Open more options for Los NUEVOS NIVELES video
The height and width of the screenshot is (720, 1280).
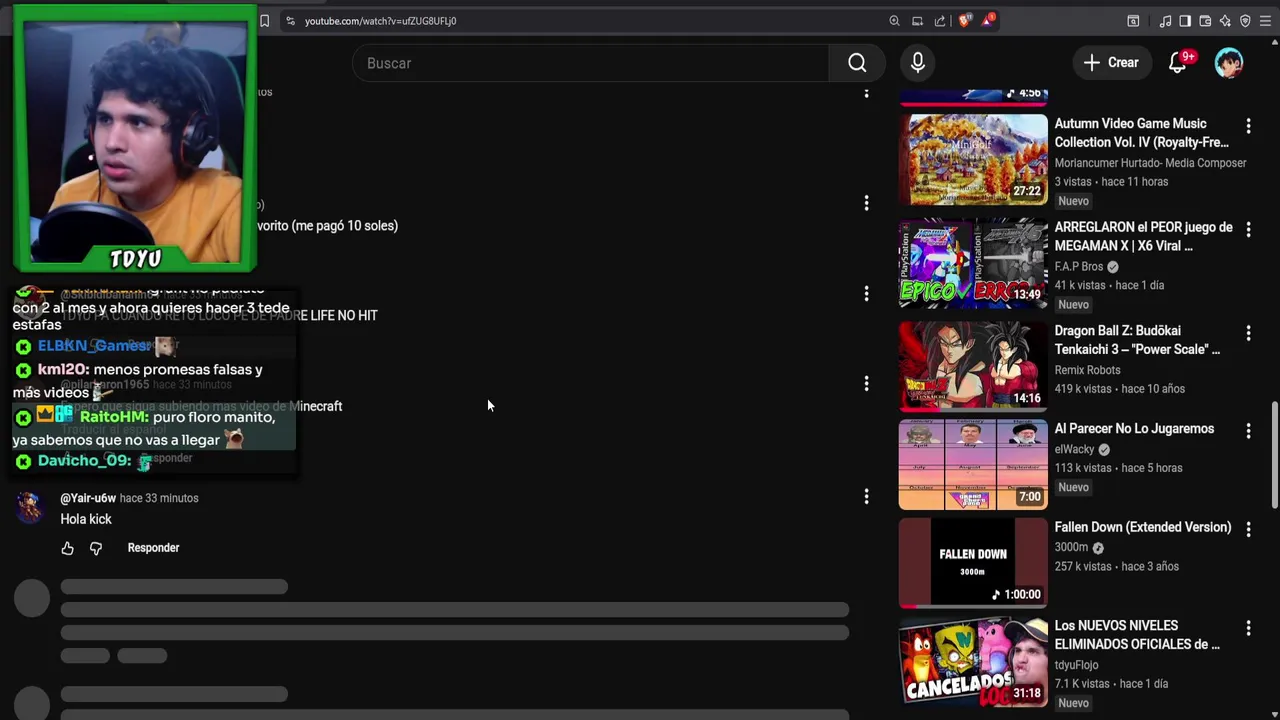[1248, 628]
